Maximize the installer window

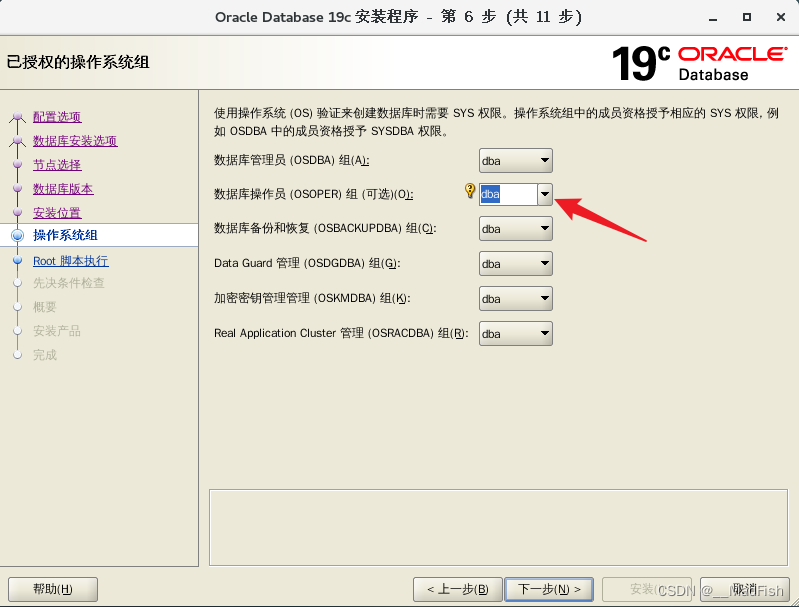tap(747, 17)
